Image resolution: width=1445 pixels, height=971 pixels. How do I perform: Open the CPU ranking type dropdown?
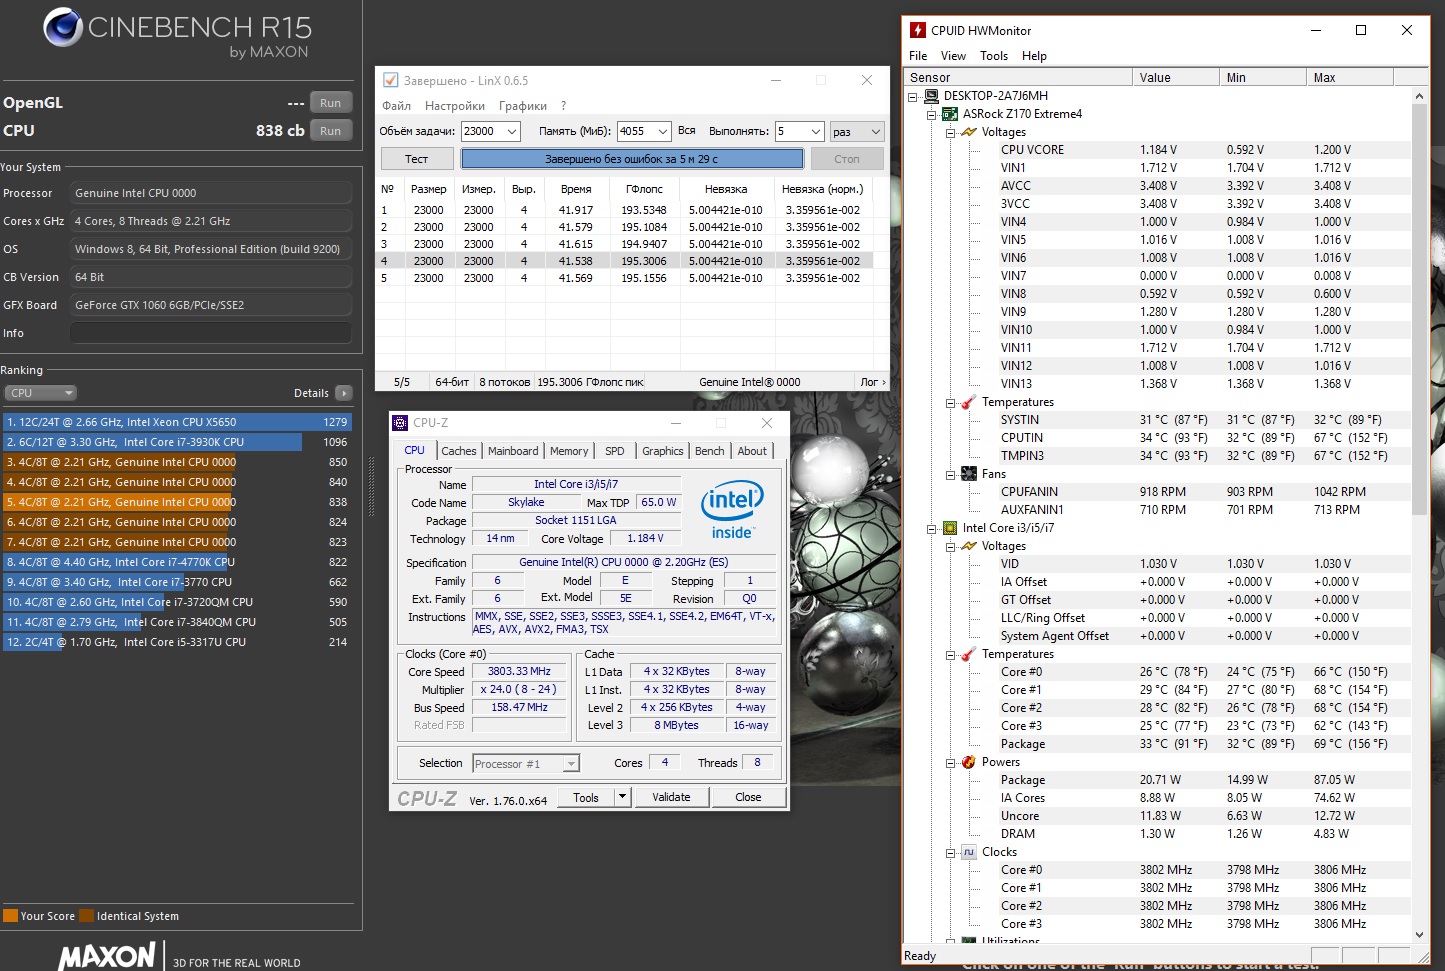pos(40,393)
